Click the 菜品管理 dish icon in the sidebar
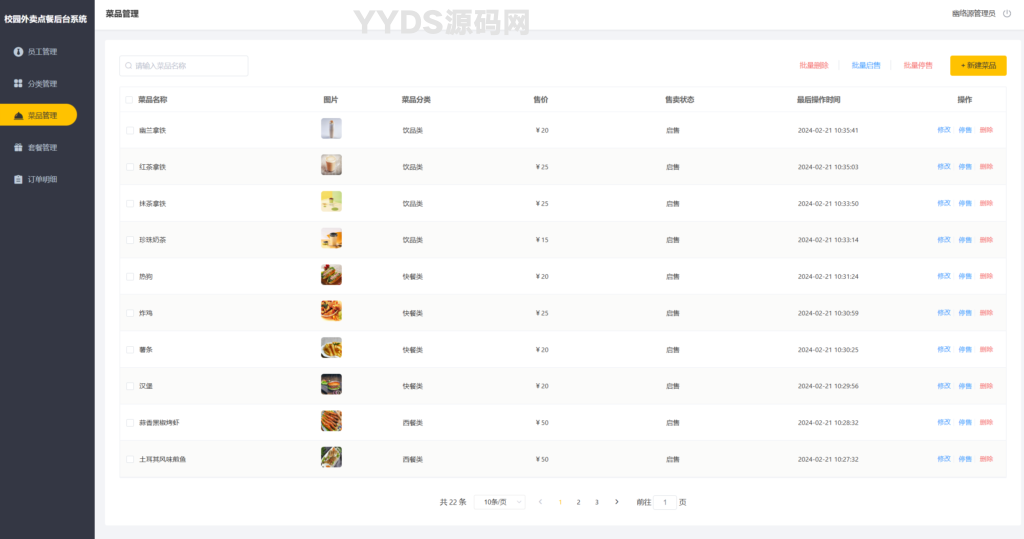This screenshot has width=1024, height=539. (x=18, y=115)
